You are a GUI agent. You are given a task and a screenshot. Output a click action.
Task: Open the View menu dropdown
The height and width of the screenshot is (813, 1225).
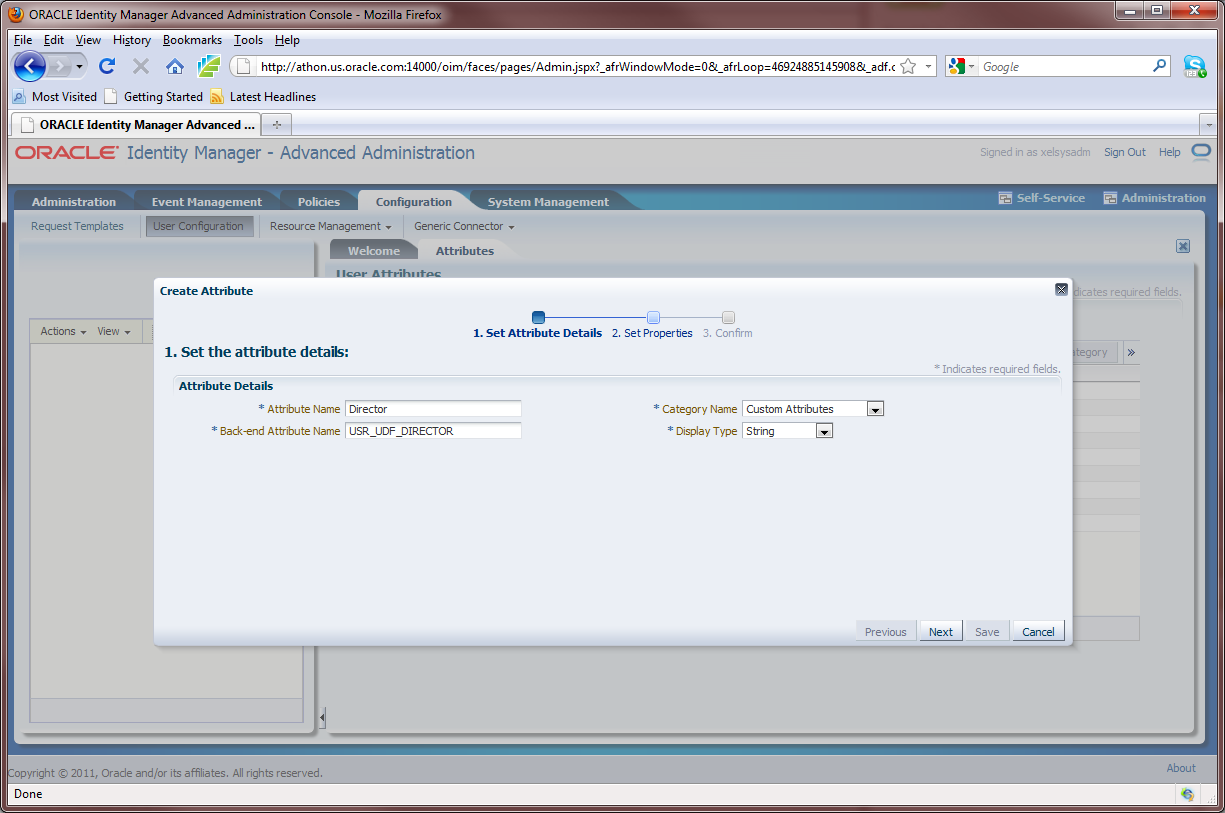click(114, 331)
